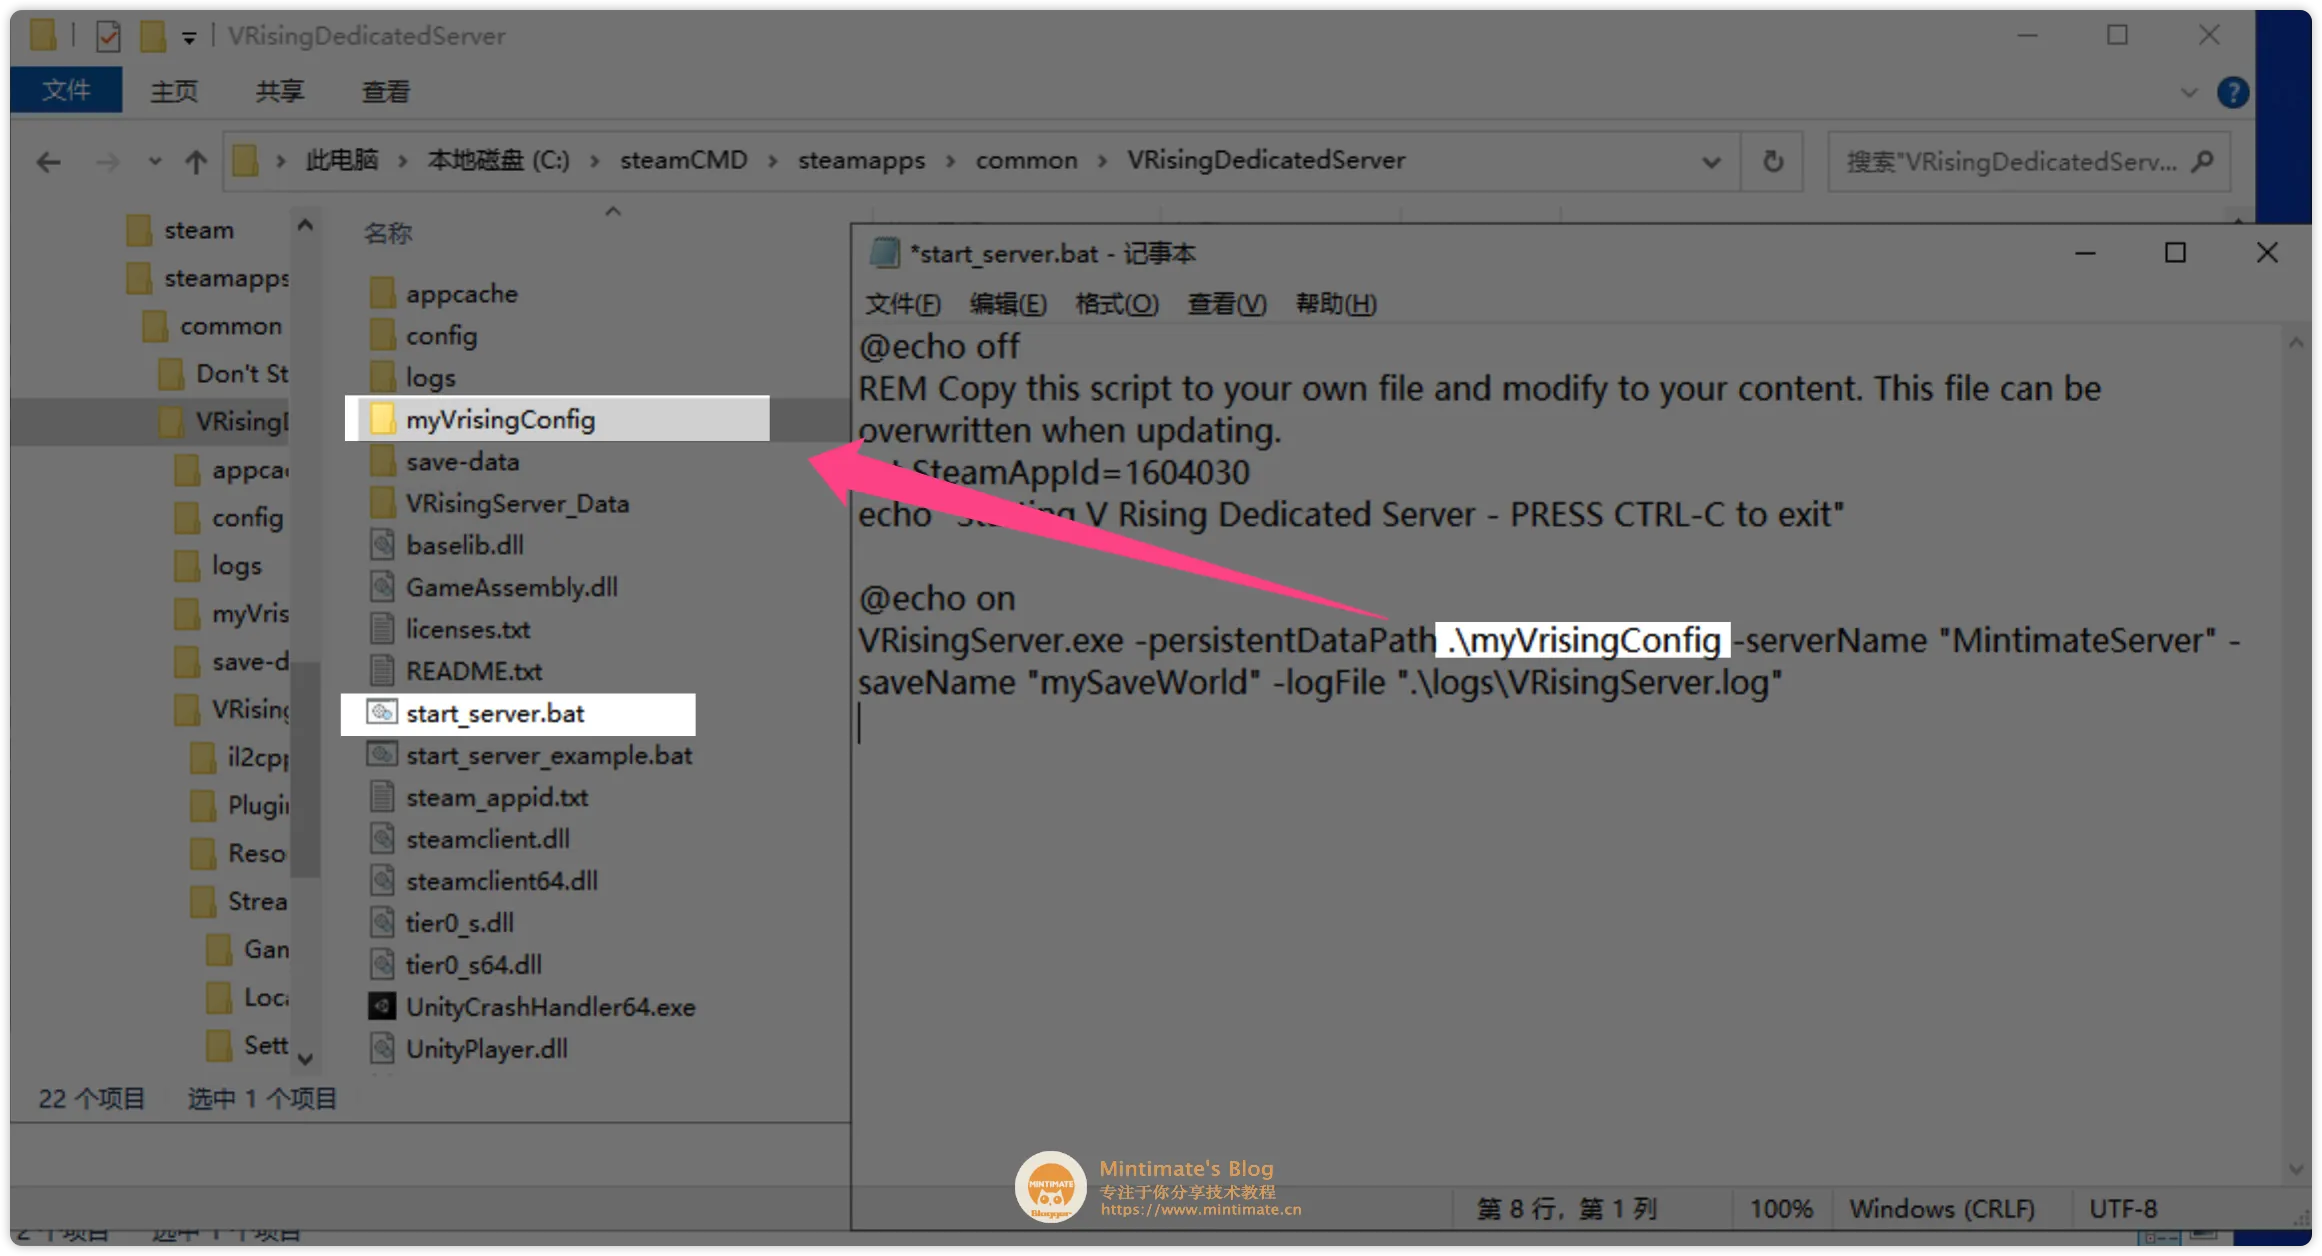Expand breadcrumb chevron after common
This screenshot has width=2322, height=1256.
coord(1102,161)
